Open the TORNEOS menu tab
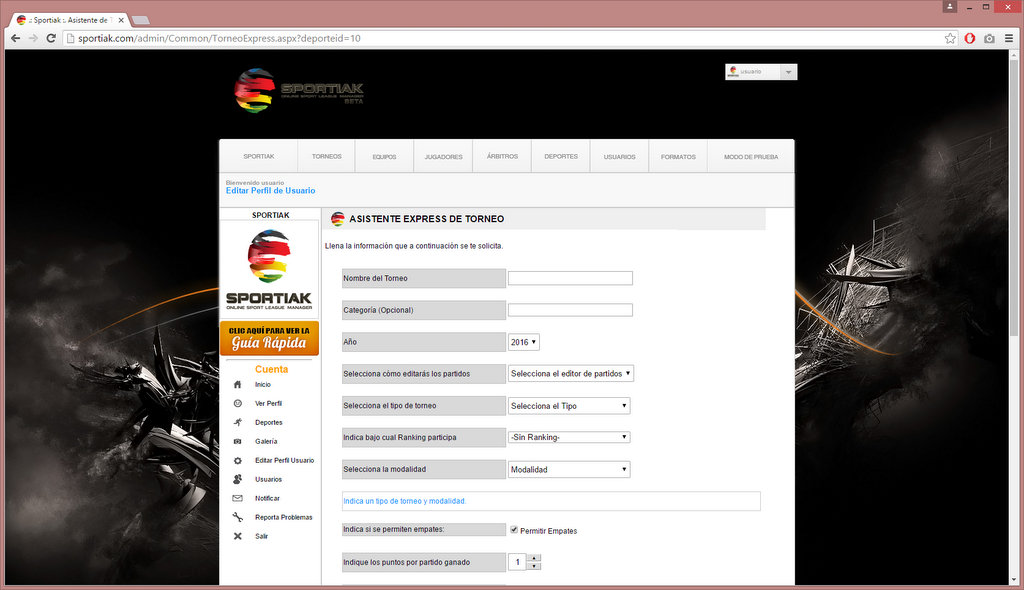Screen dimensions: 1024x590 [326, 157]
